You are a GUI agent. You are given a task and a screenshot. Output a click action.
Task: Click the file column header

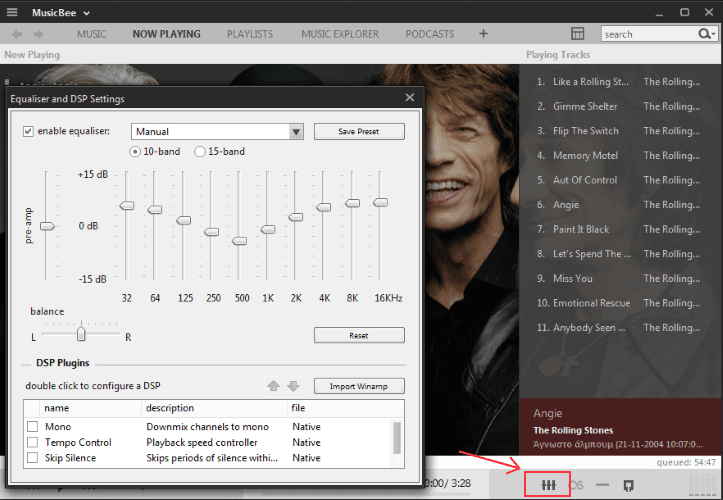tap(345, 408)
